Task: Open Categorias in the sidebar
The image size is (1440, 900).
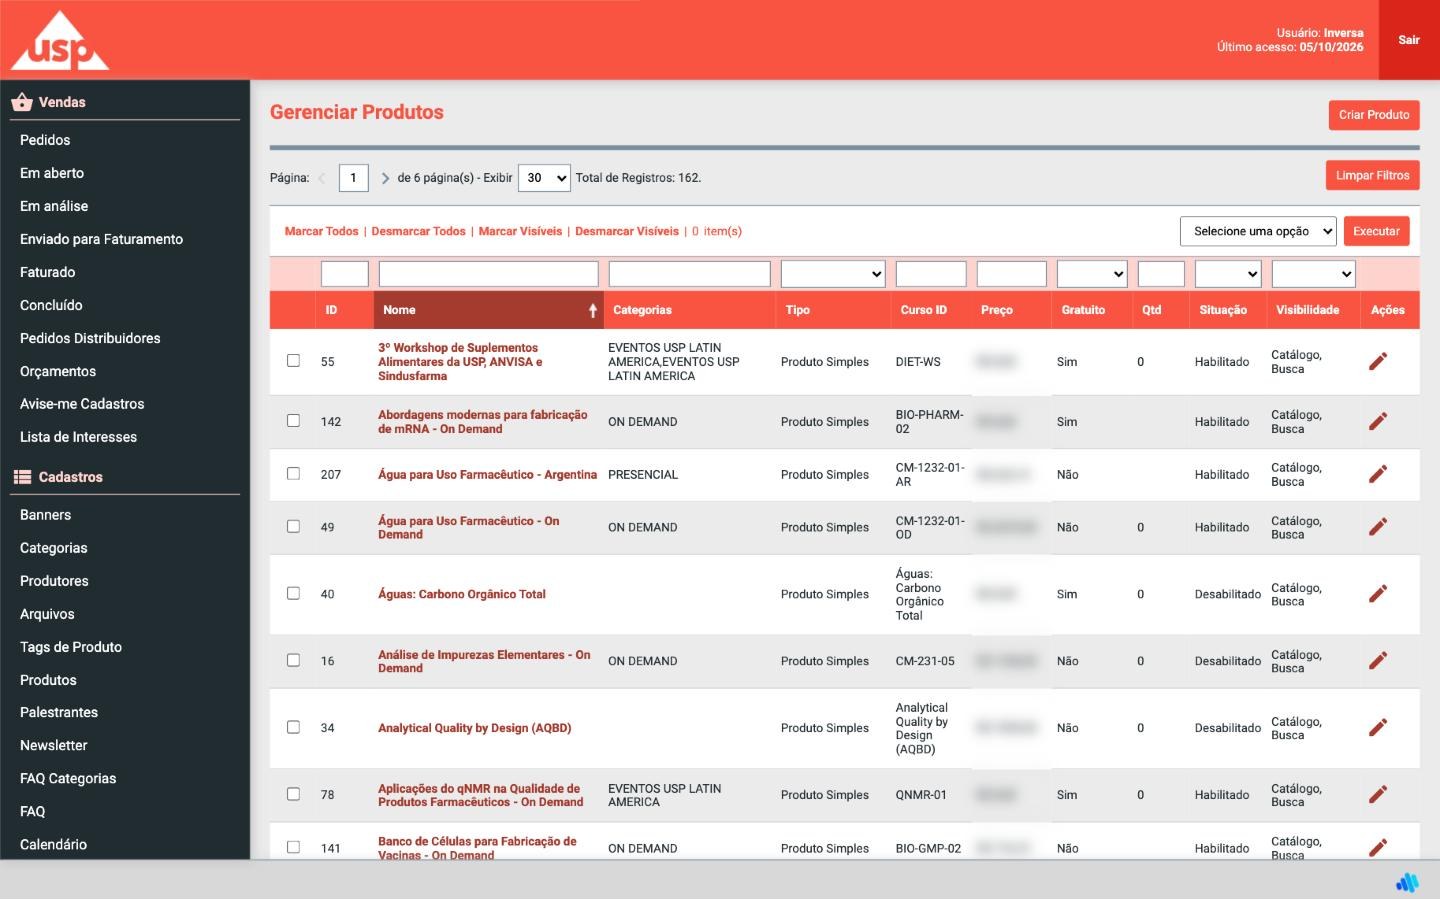Action: pyautogui.click(x=53, y=548)
